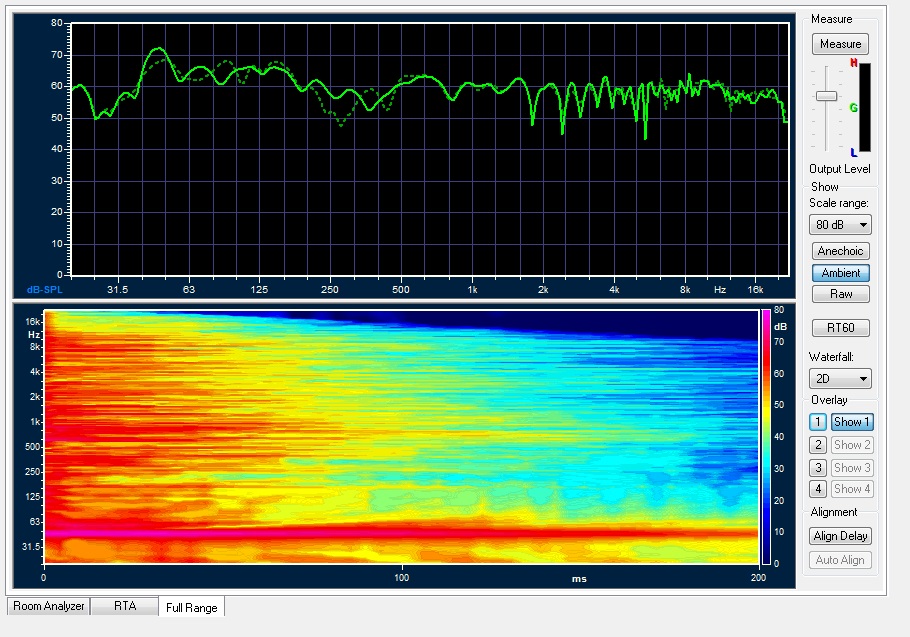Select the Full Range tab
910x637 pixels.
pyautogui.click(x=191, y=607)
